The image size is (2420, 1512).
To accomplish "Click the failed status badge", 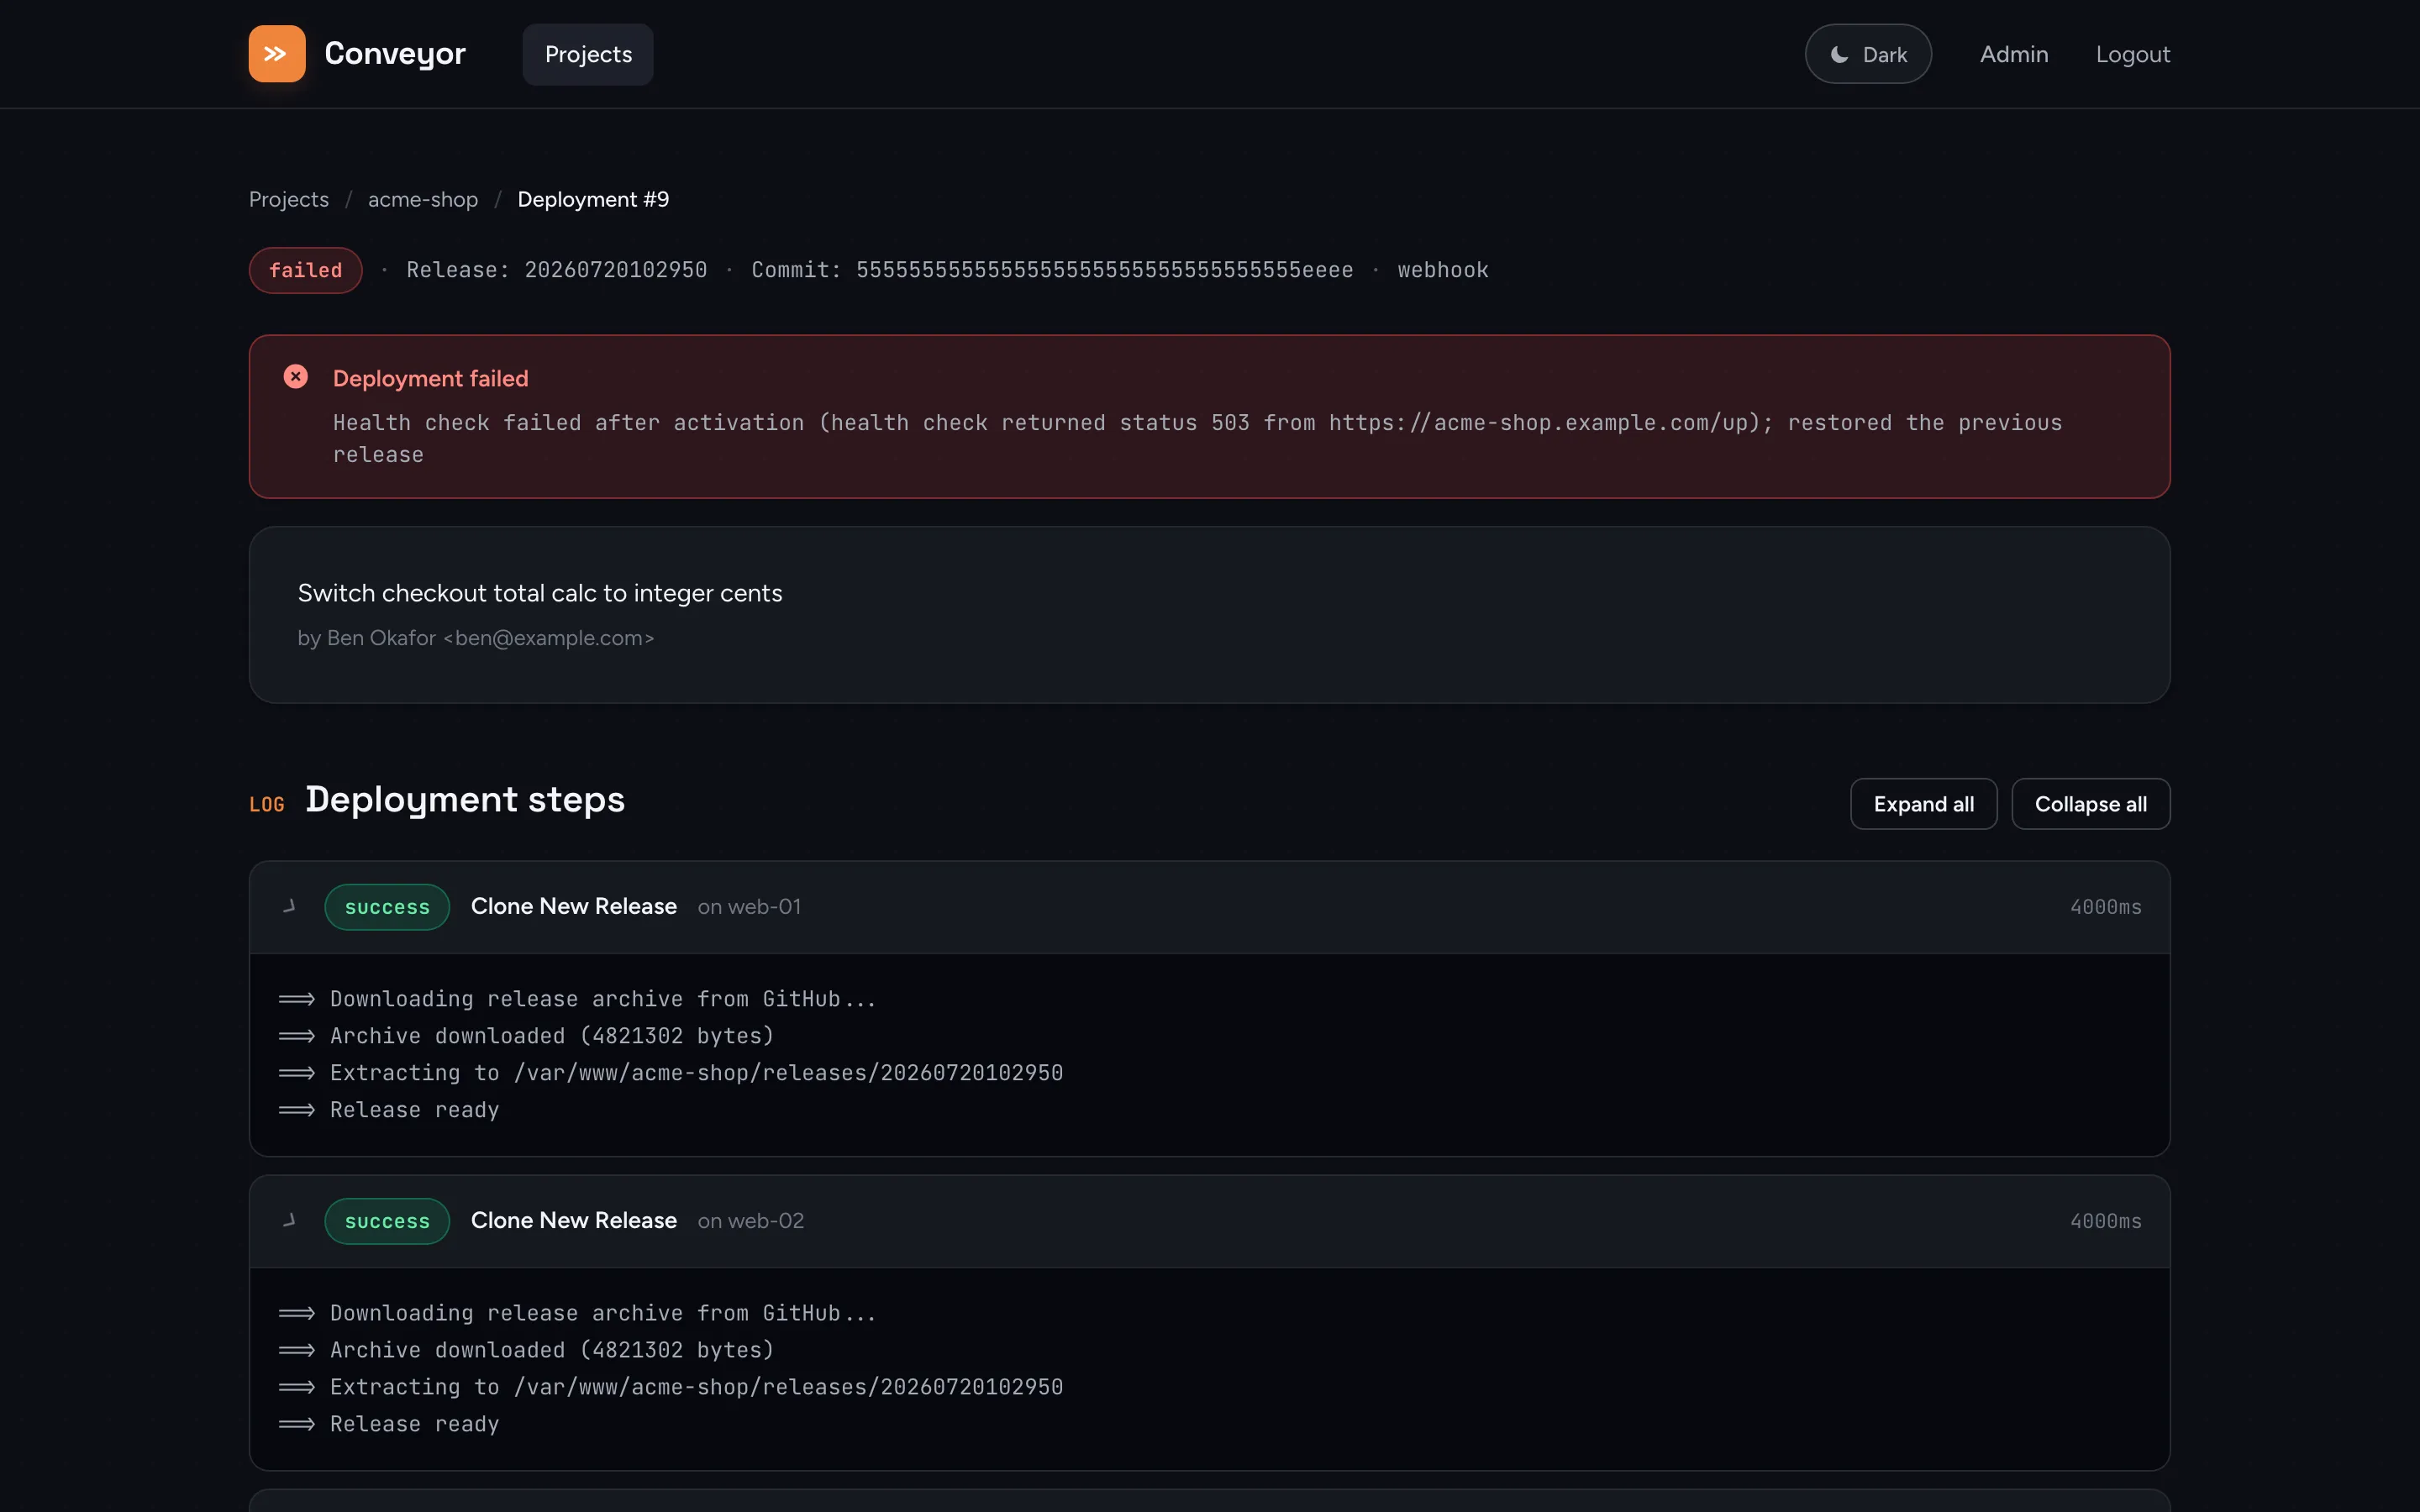I will 306,270.
